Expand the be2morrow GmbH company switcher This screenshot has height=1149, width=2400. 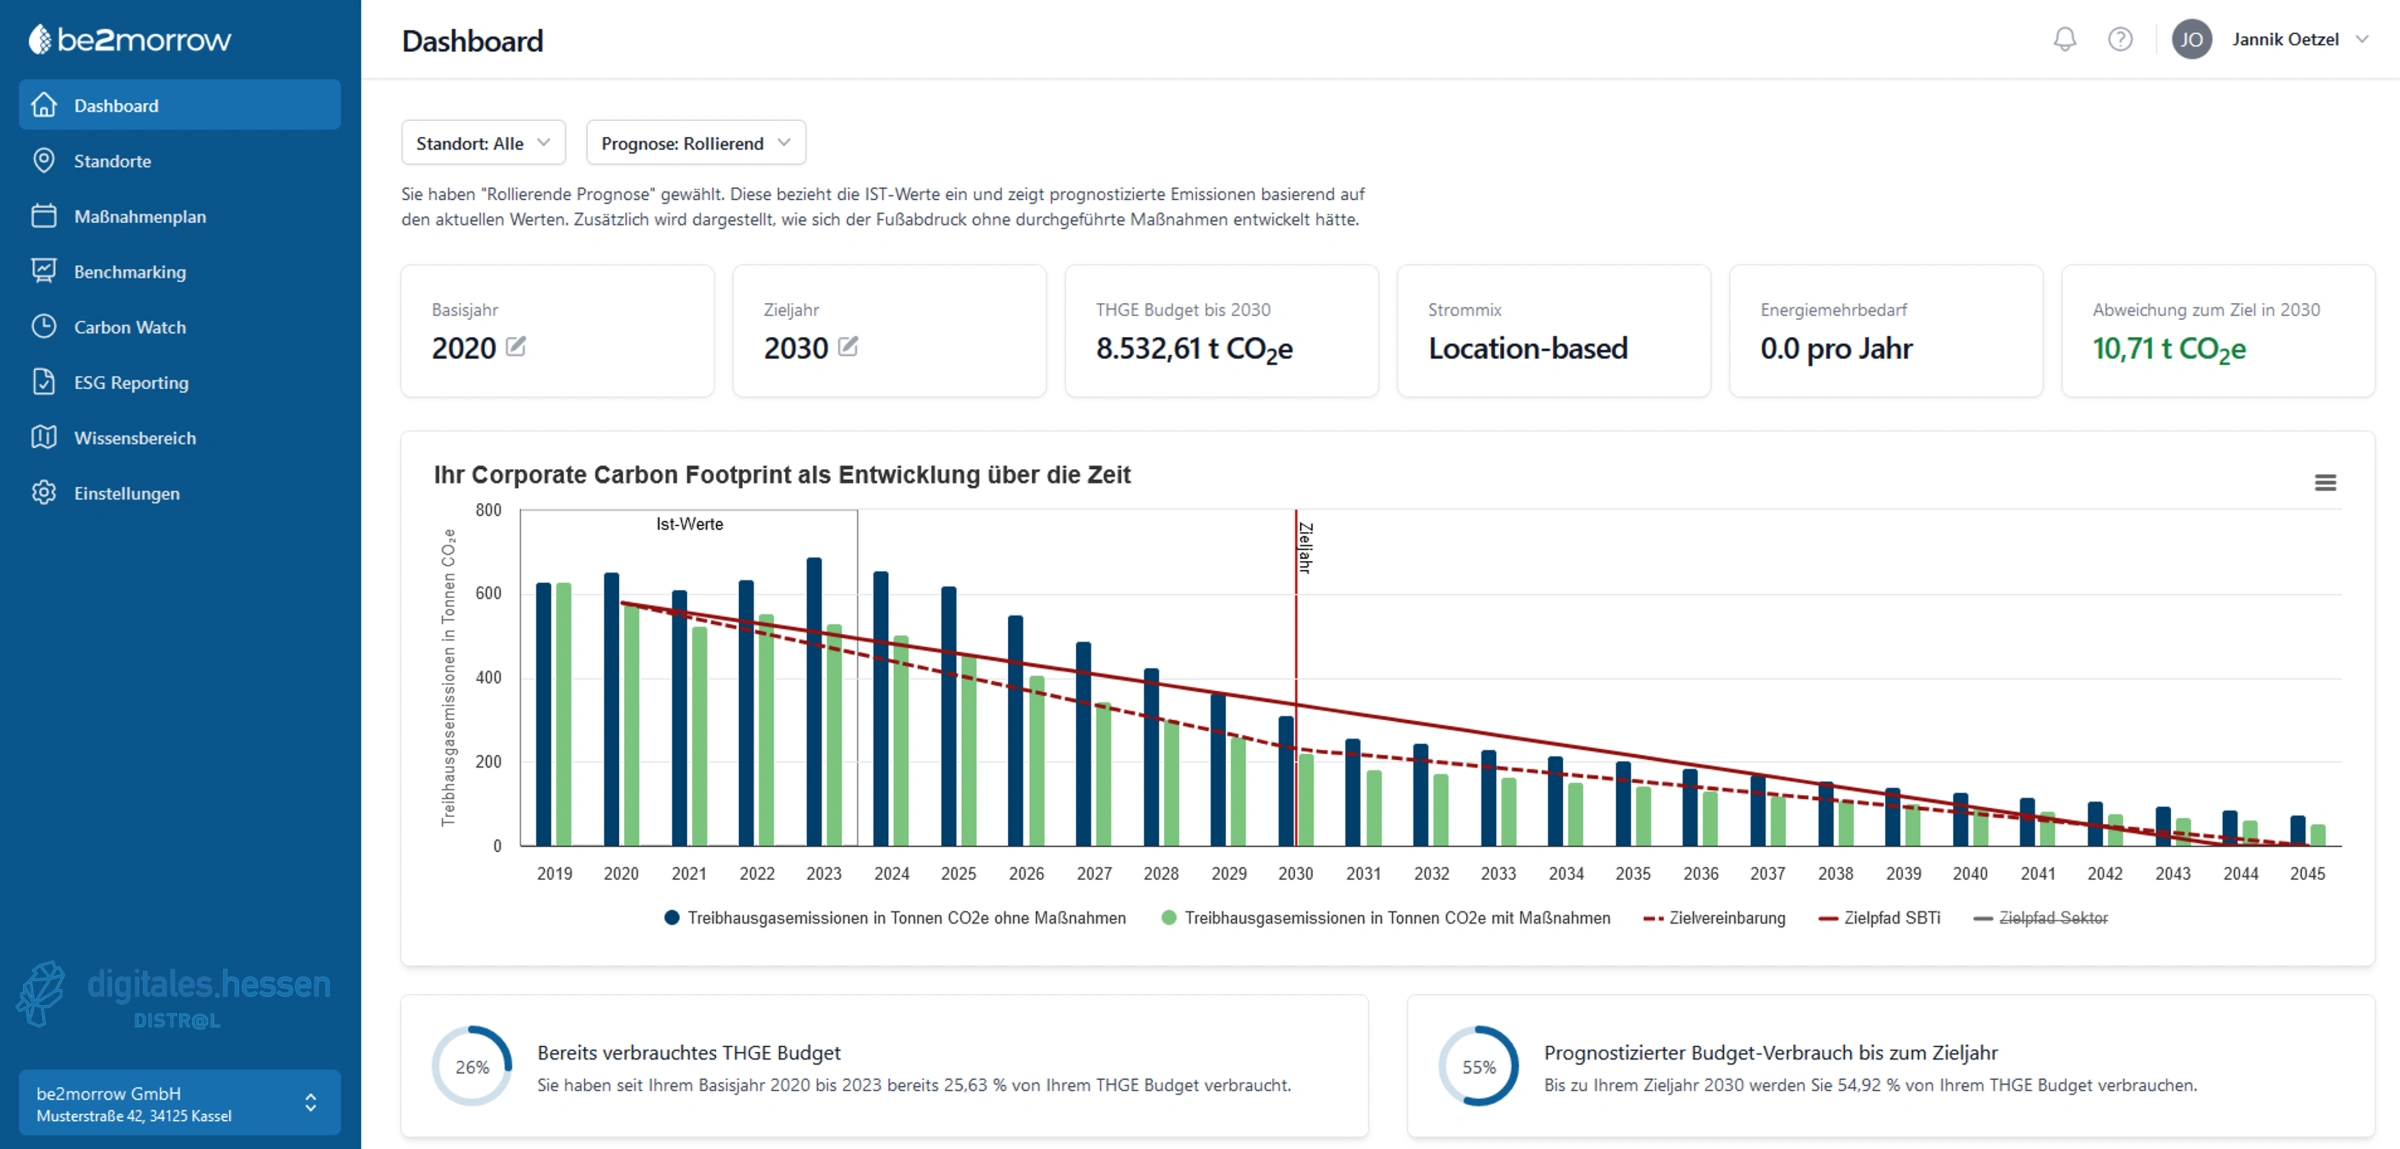tap(179, 1103)
